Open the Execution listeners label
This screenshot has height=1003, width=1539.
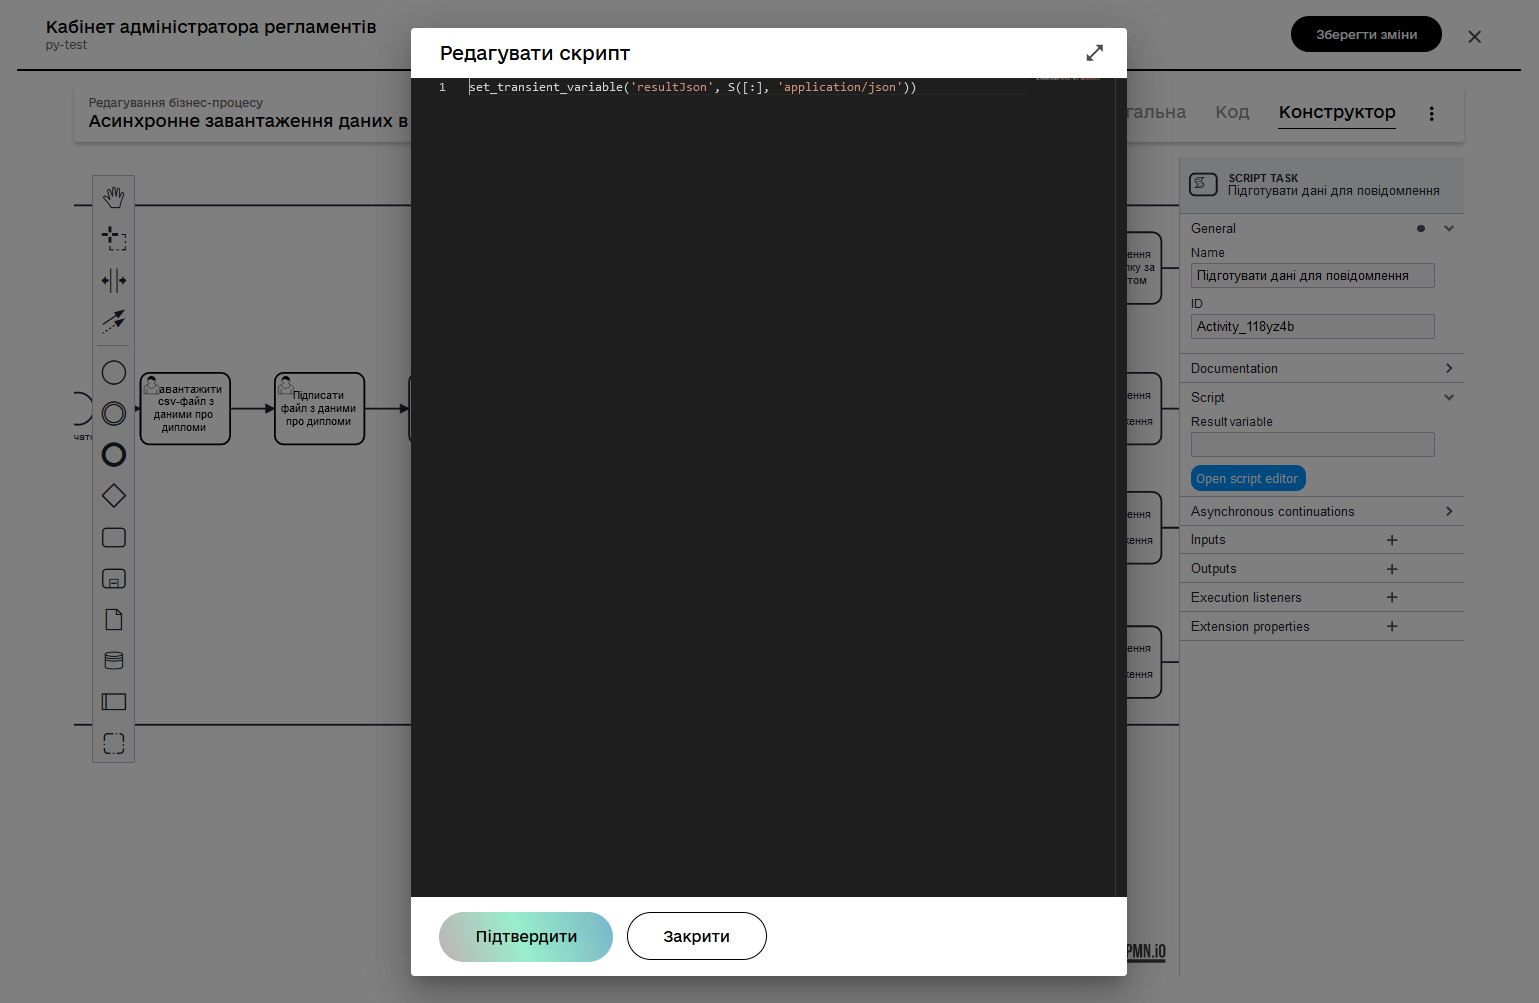point(1246,598)
